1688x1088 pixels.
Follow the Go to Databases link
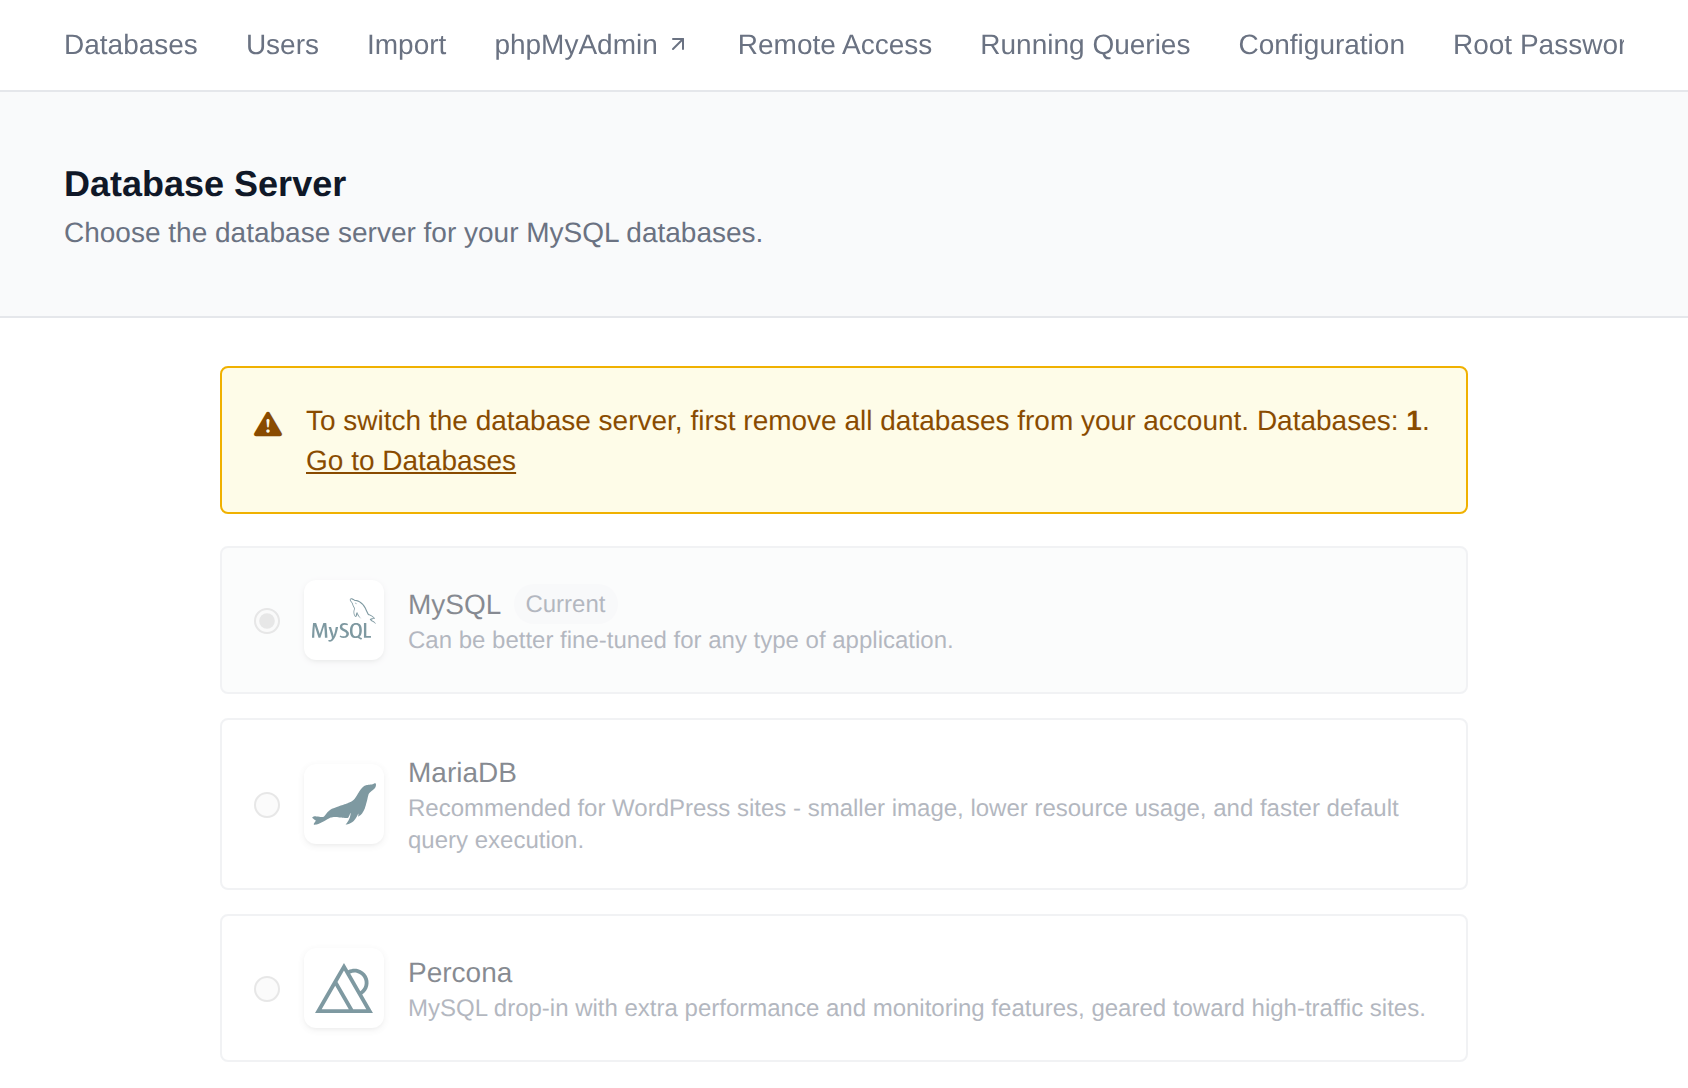(411, 461)
